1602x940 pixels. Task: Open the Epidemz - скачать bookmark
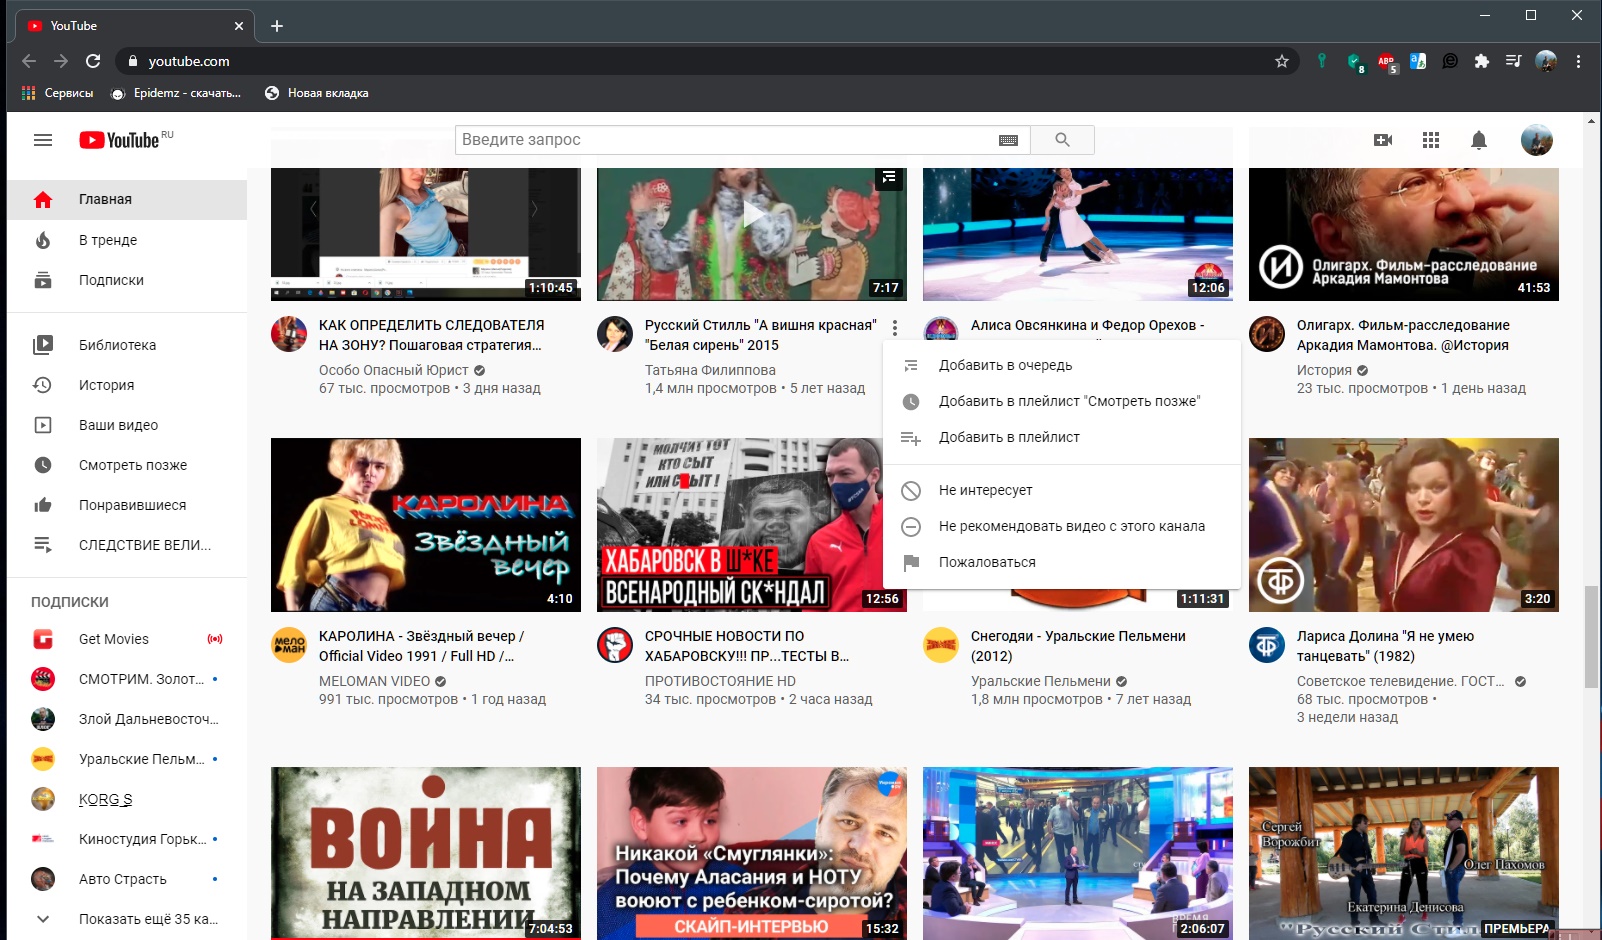click(x=176, y=93)
